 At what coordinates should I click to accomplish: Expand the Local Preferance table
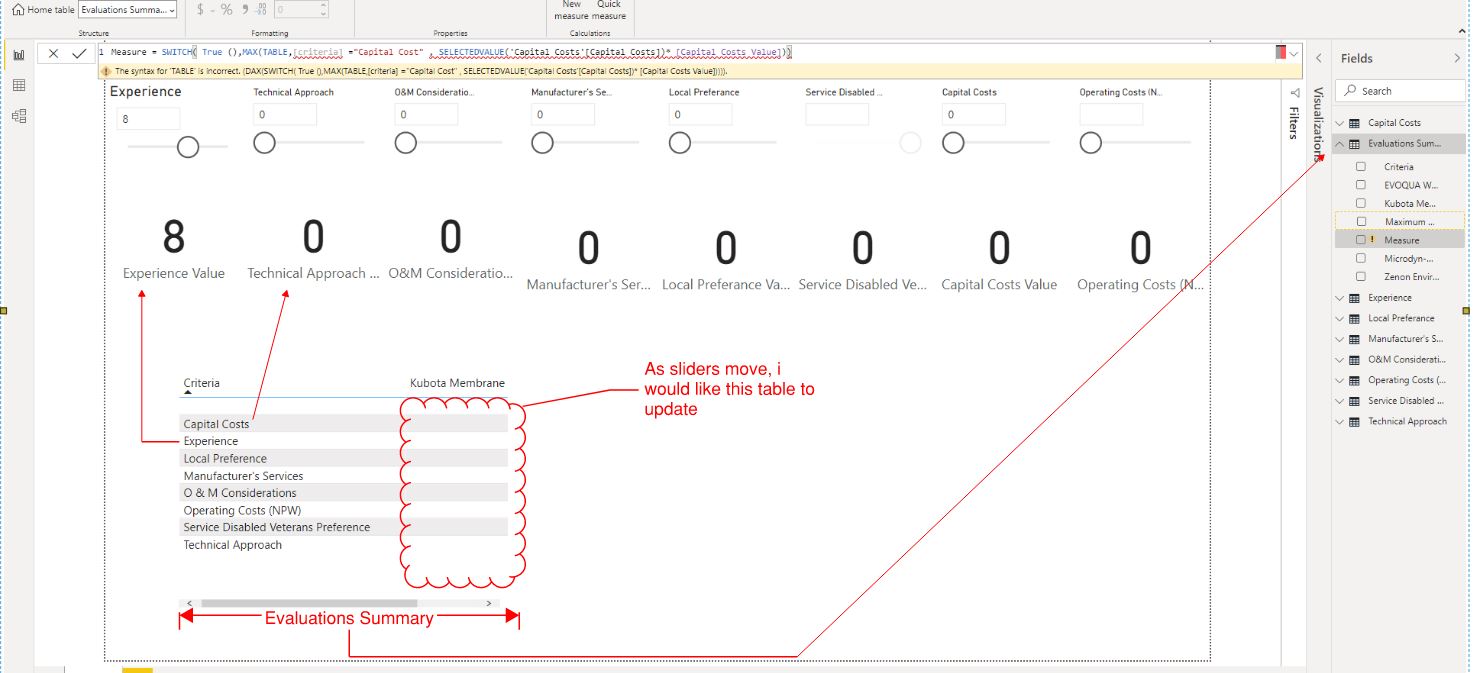[x=1340, y=318]
